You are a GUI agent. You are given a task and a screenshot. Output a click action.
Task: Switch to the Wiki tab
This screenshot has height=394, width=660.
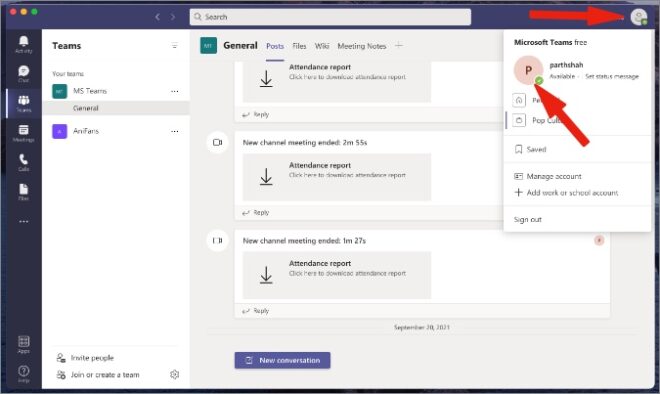pos(322,46)
